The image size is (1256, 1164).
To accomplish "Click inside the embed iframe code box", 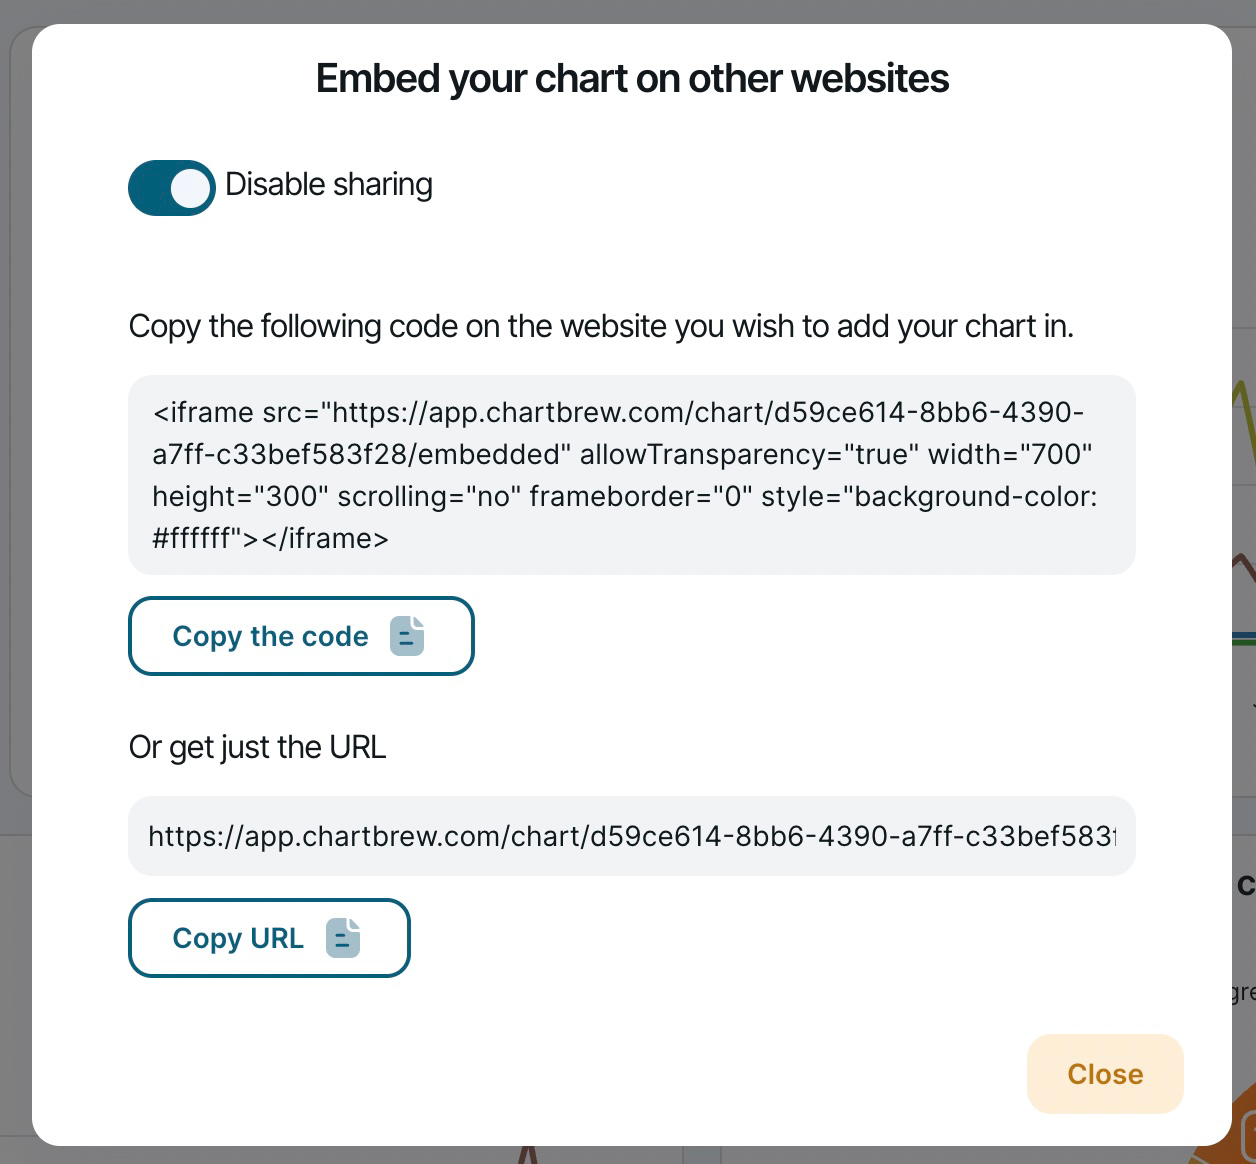I will [630, 474].
